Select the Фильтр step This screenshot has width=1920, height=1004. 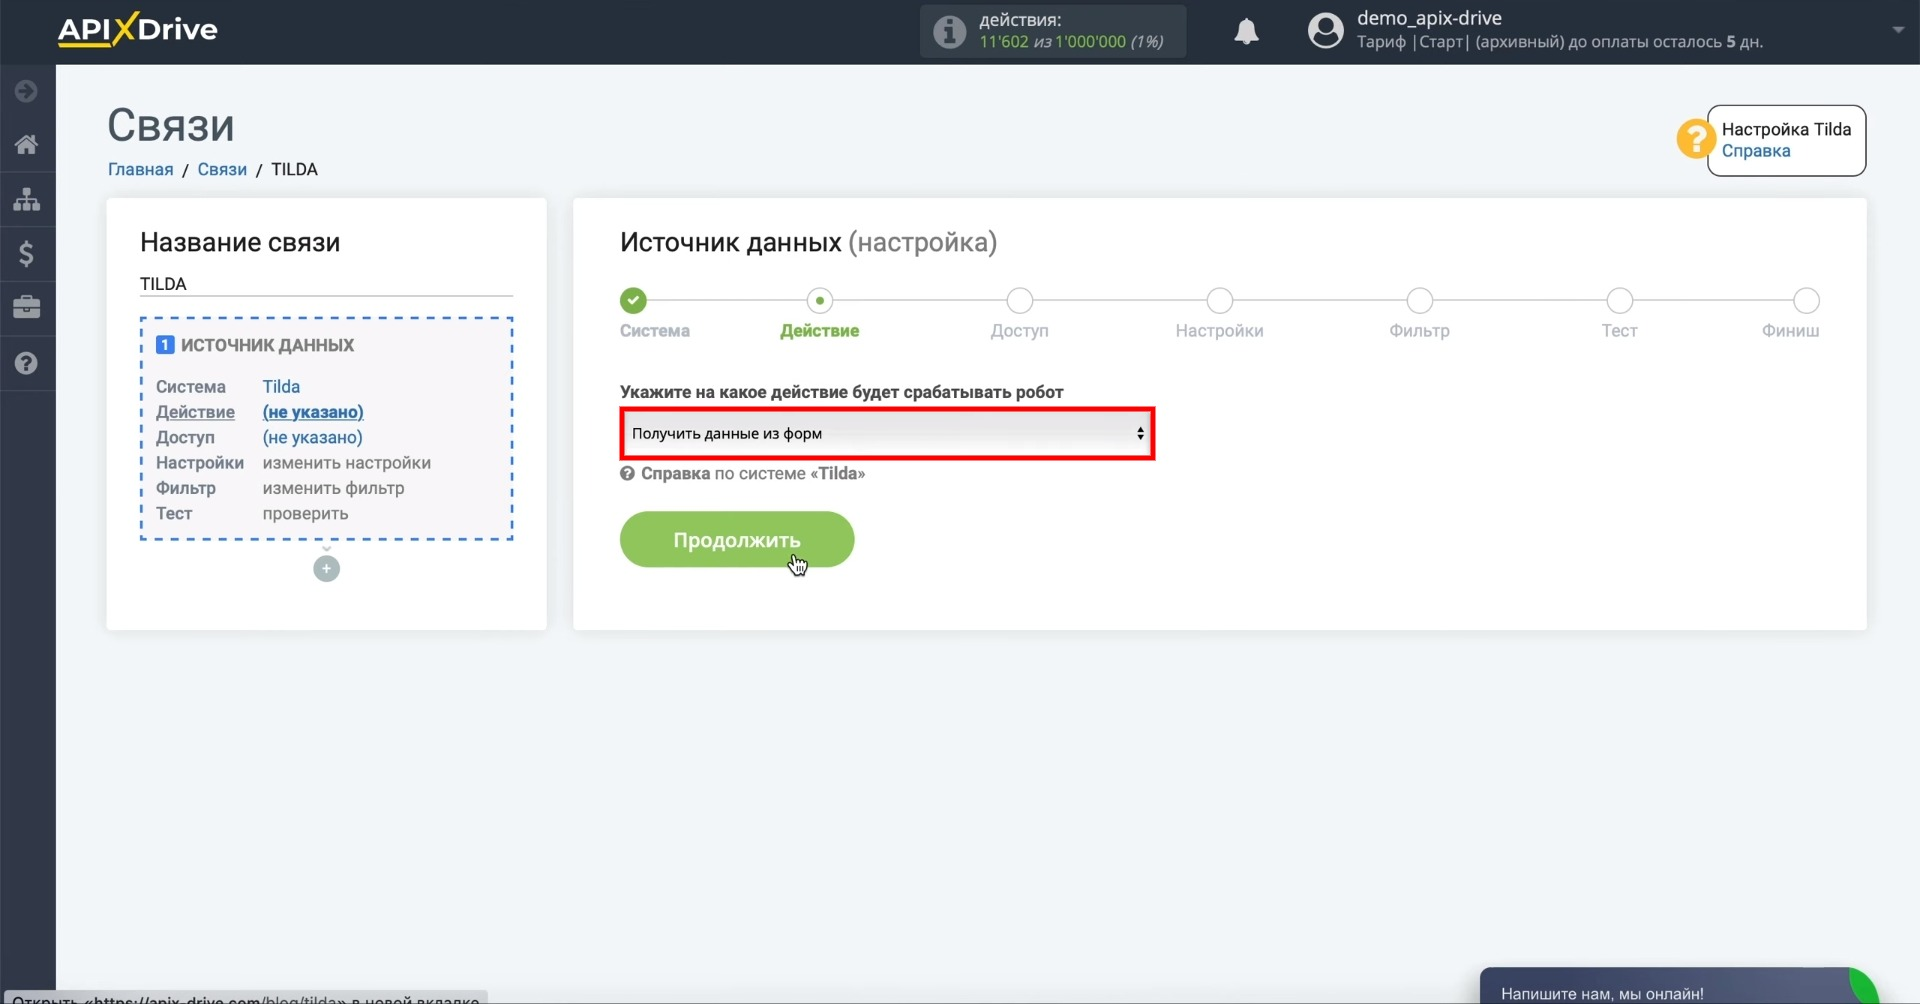tap(1420, 300)
